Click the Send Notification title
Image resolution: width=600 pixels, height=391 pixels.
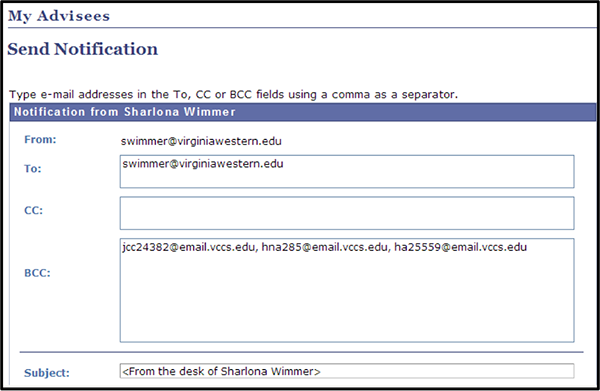[83, 49]
